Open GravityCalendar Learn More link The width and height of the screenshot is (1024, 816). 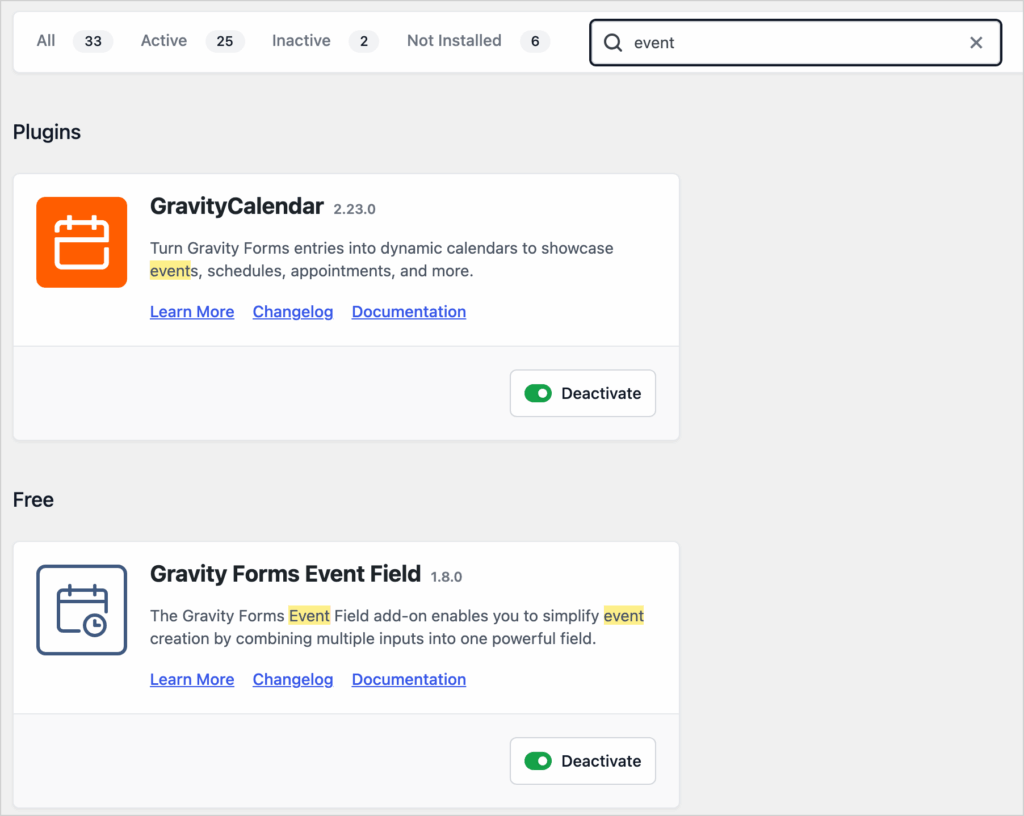coord(192,312)
